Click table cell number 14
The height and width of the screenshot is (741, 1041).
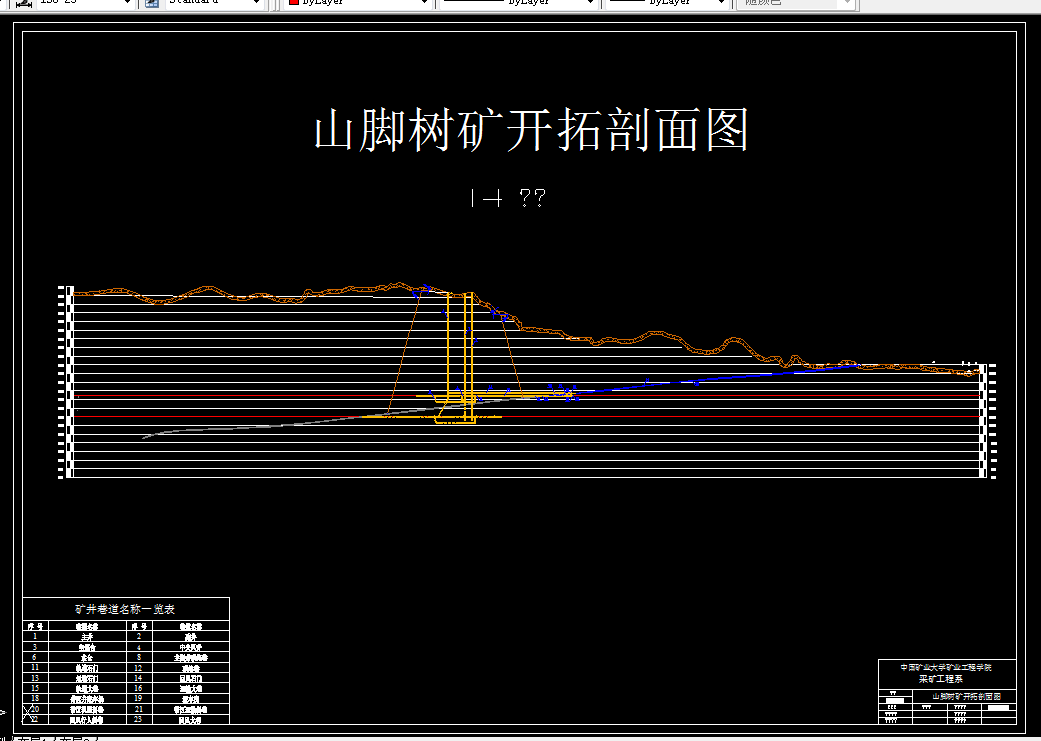click(x=139, y=678)
